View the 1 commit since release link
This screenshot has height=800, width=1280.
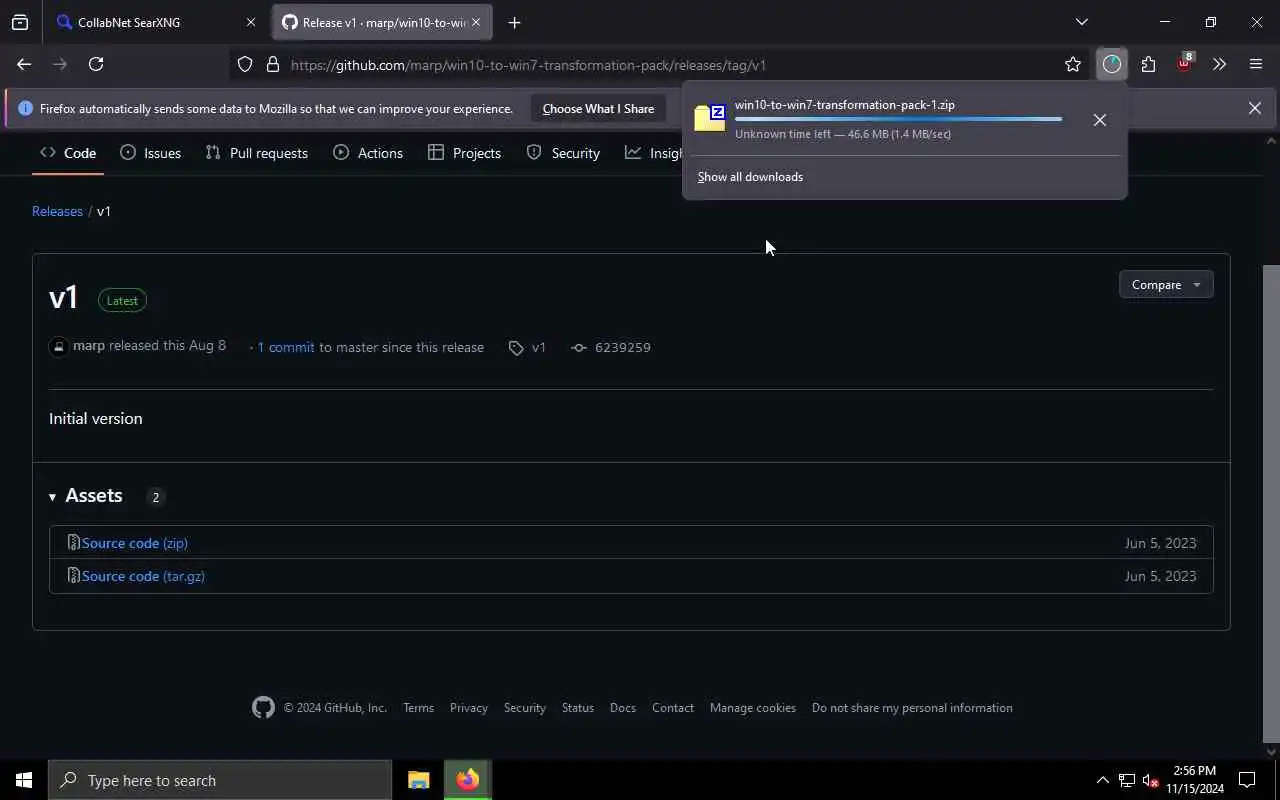(x=286, y=347)
